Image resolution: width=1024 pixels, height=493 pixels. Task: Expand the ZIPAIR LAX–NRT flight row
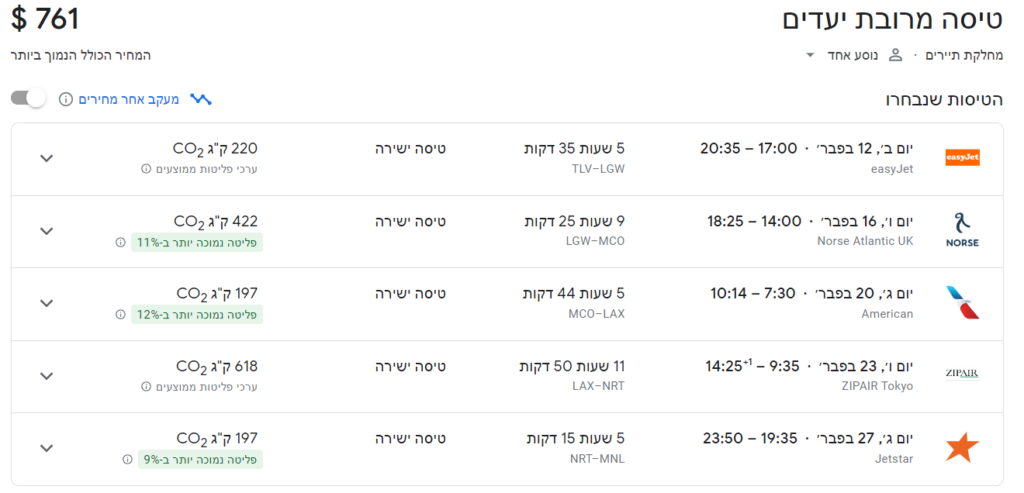pos(46,375)
